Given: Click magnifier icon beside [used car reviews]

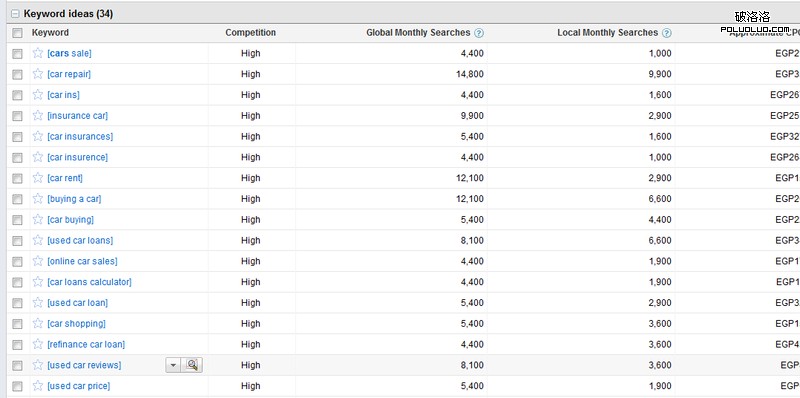Looking at the screenshot, I should point(192,365).
